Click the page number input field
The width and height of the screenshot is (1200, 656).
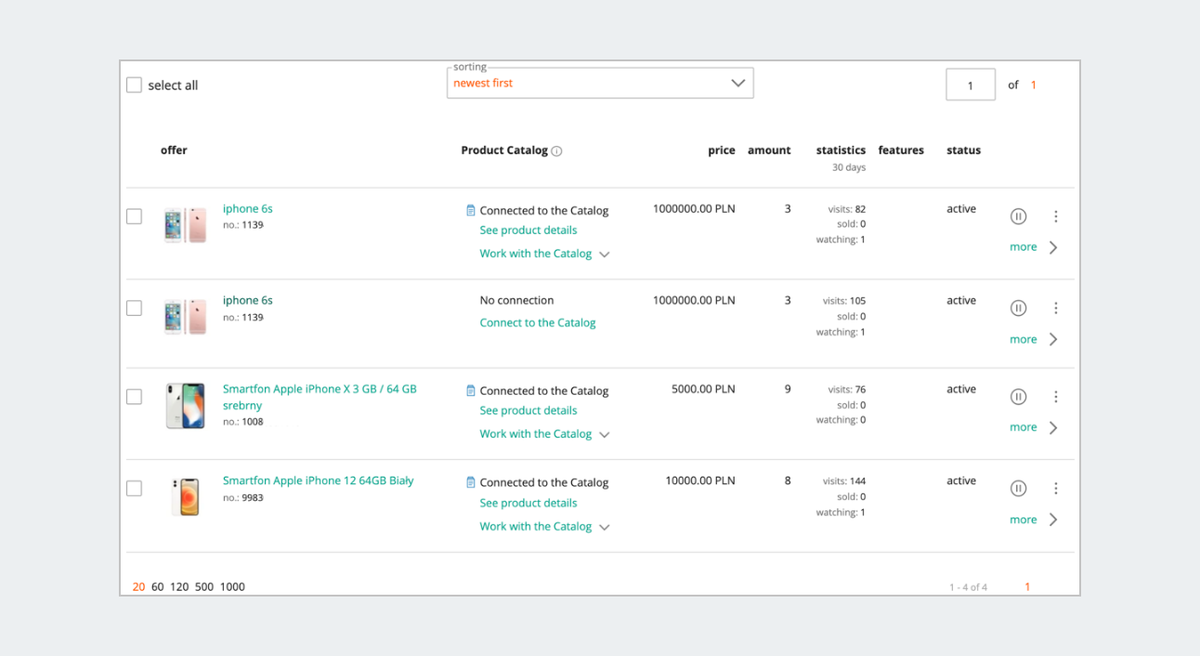point(970,85)
